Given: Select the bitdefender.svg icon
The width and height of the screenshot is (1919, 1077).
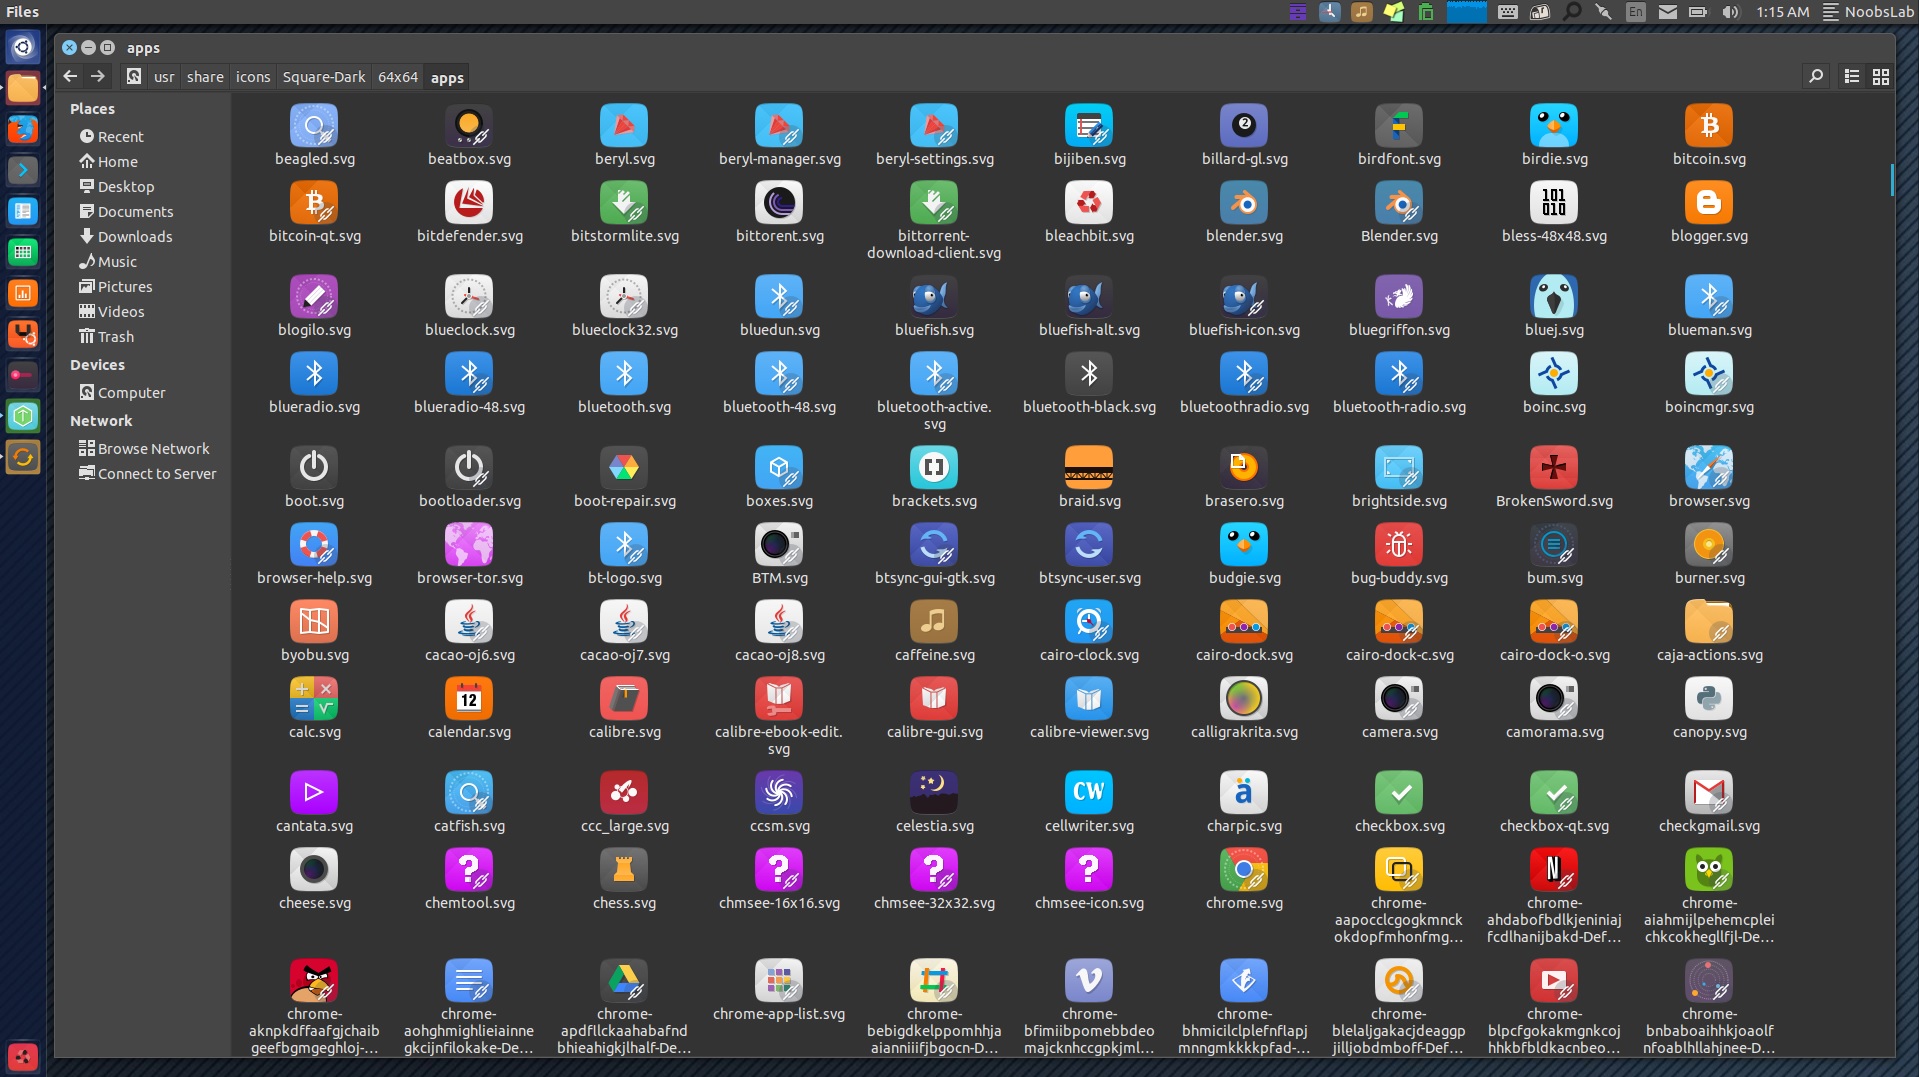Looking at the screenshot, I should click(469, 203).
